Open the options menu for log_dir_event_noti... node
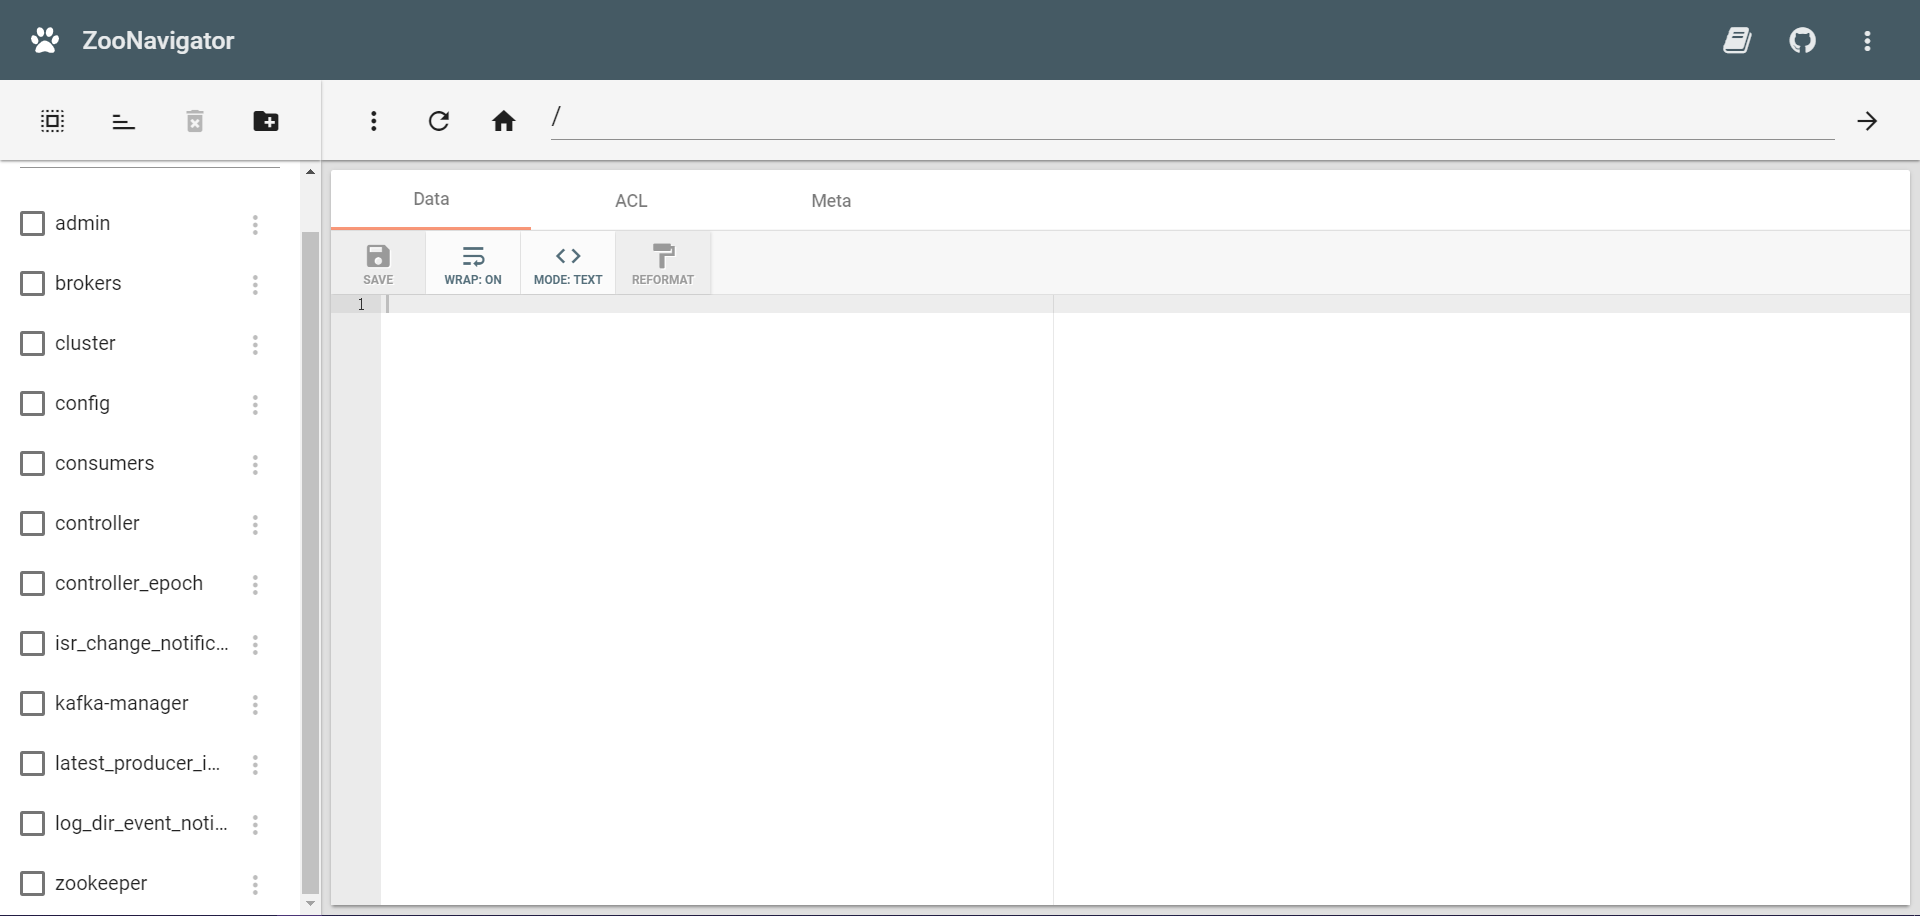The image size is (1920, 916). [x=255, y=824]
